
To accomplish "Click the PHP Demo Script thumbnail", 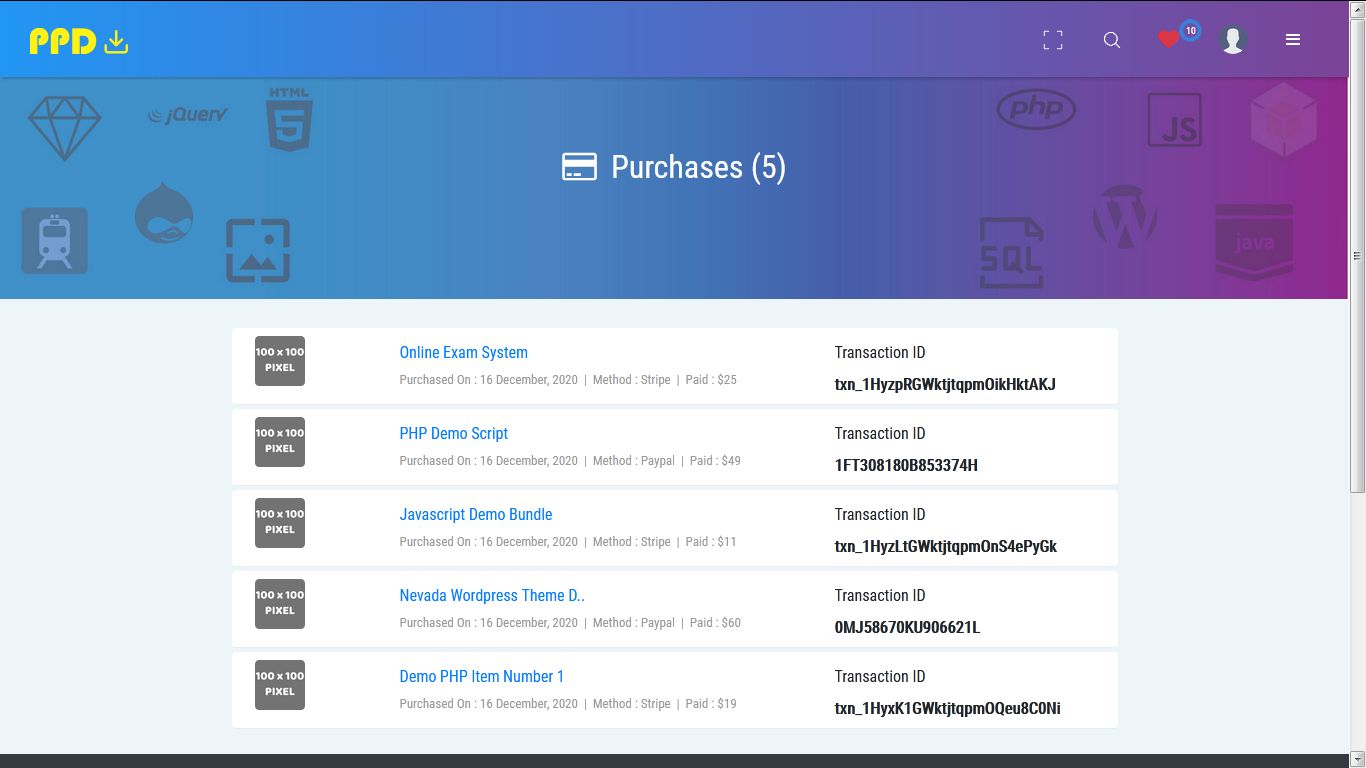I will [279, 442].
